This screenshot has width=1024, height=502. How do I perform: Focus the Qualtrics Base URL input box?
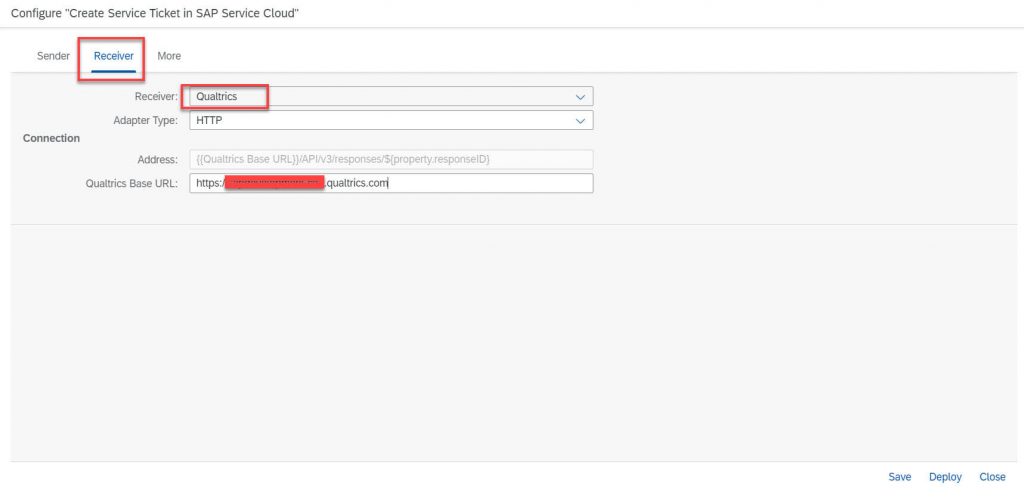pyautogui.click(x=391, y=183)
